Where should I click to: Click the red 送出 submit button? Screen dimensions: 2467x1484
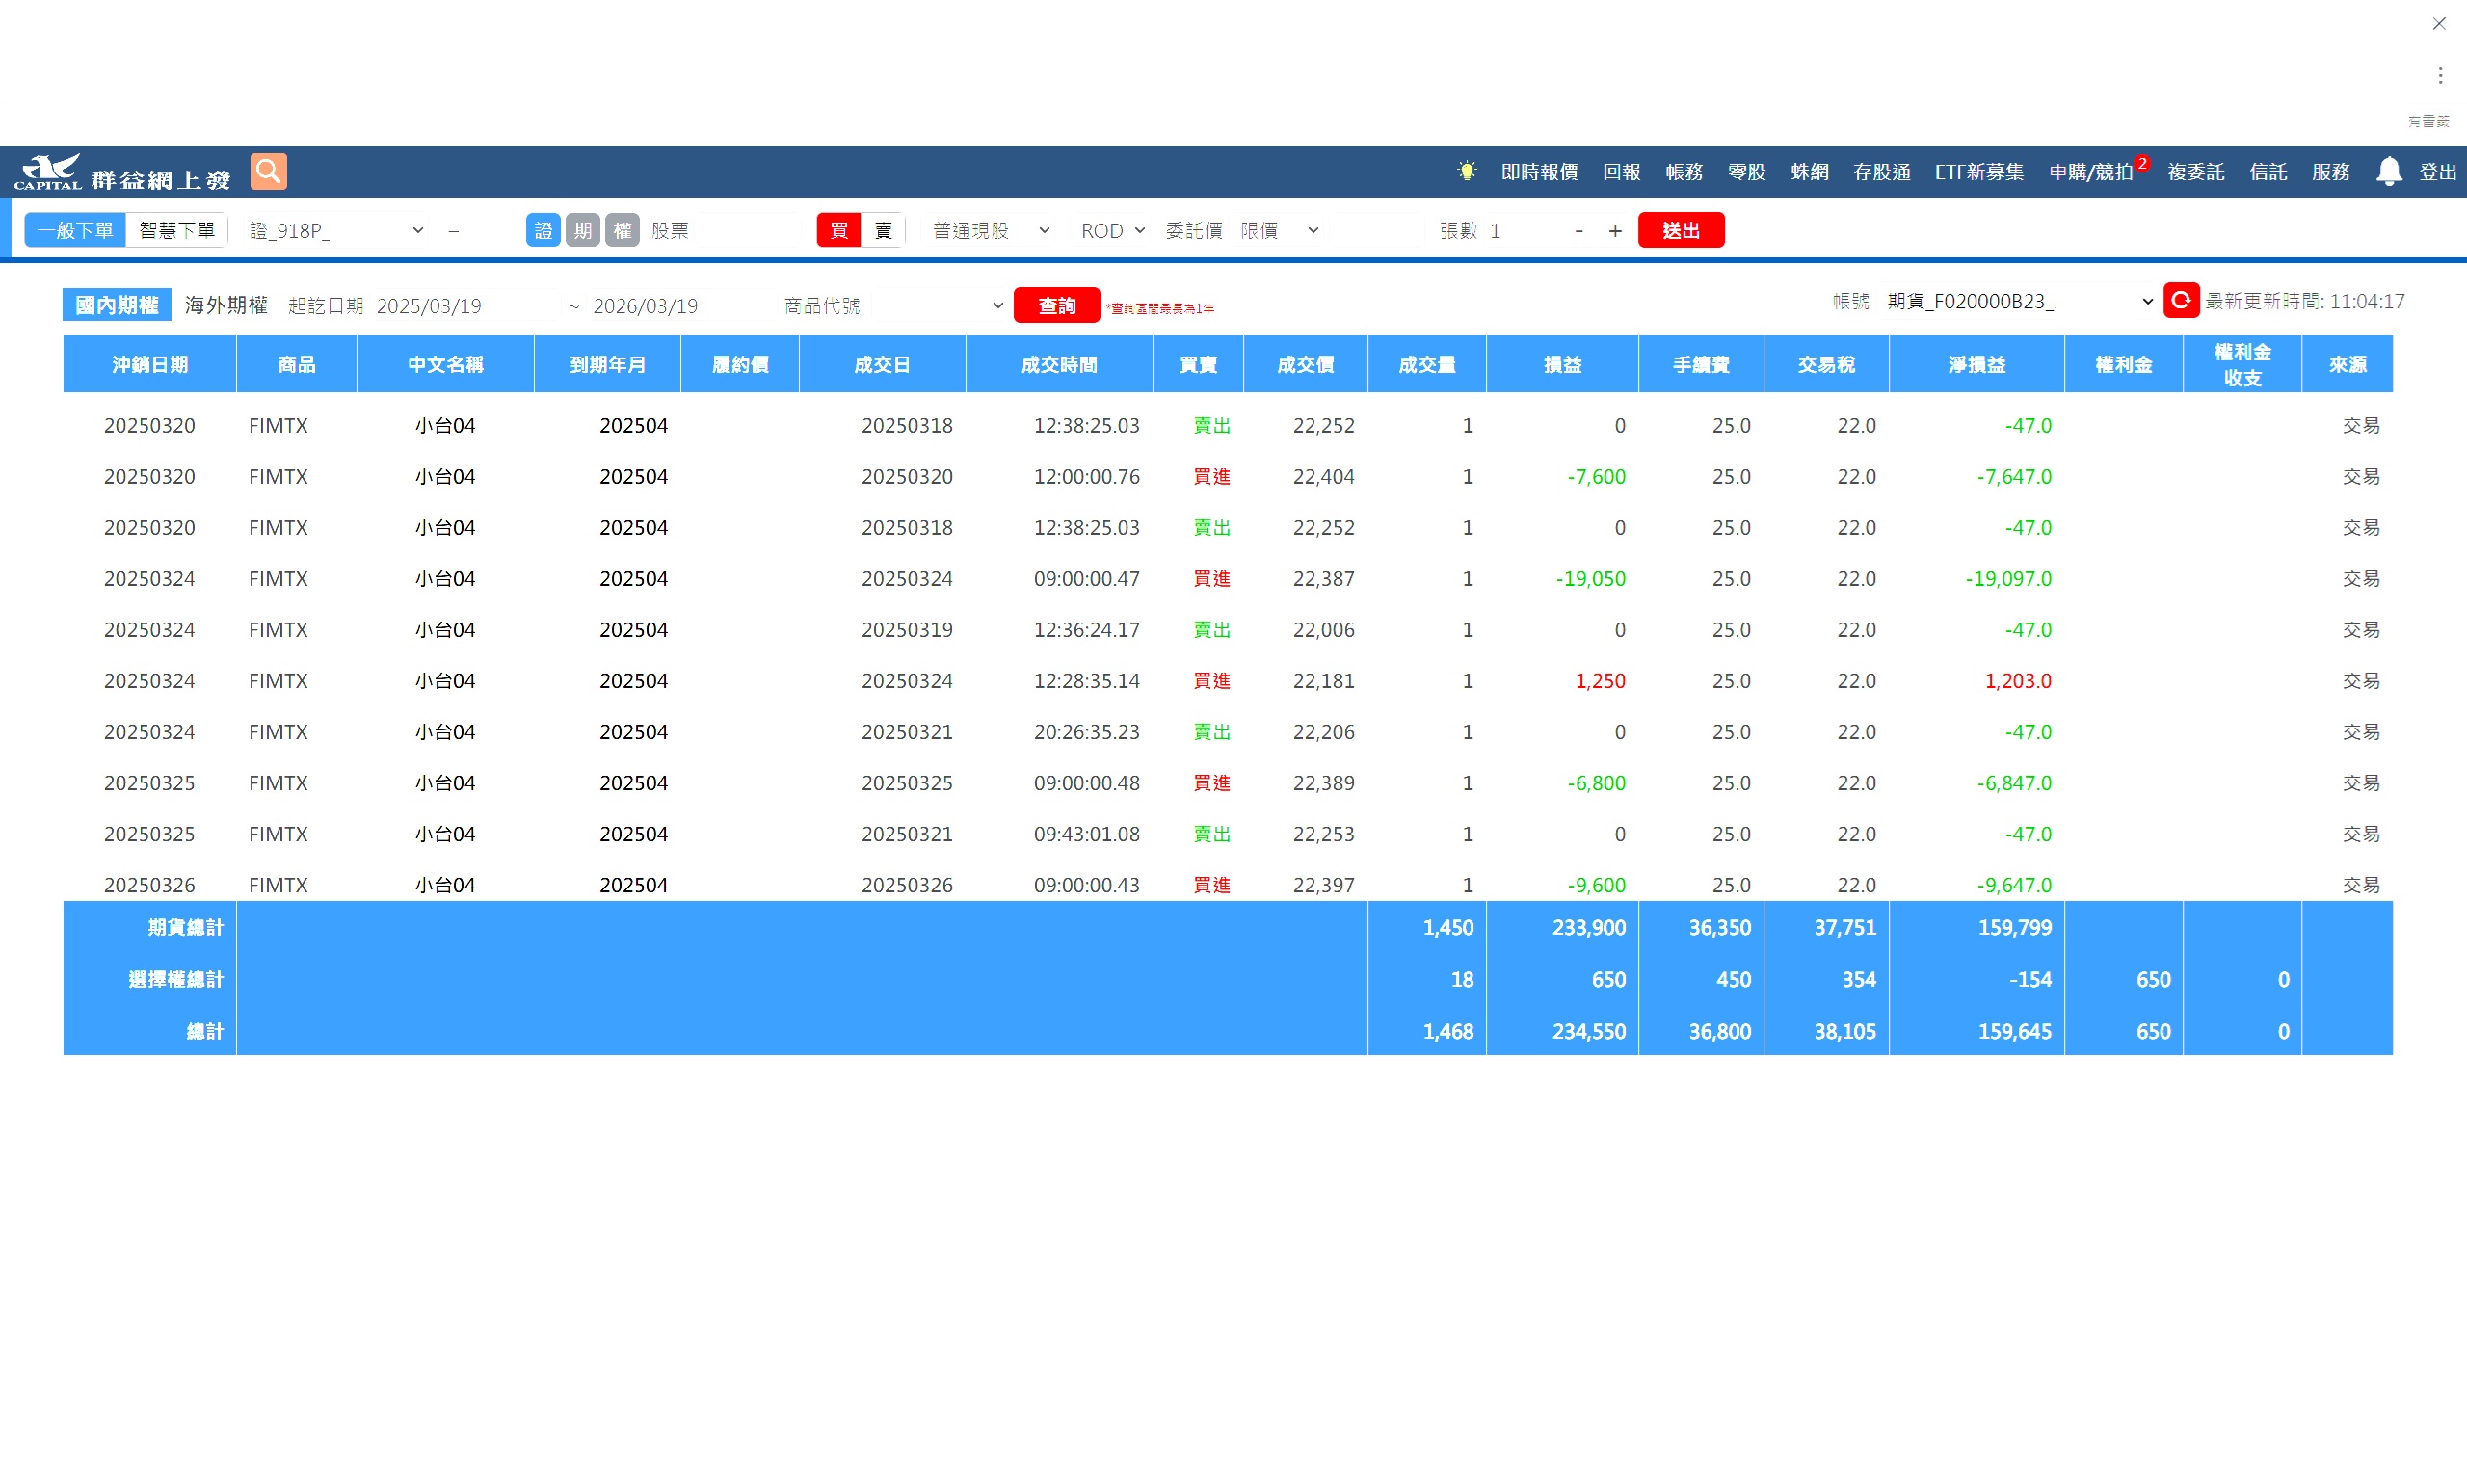1680,230
